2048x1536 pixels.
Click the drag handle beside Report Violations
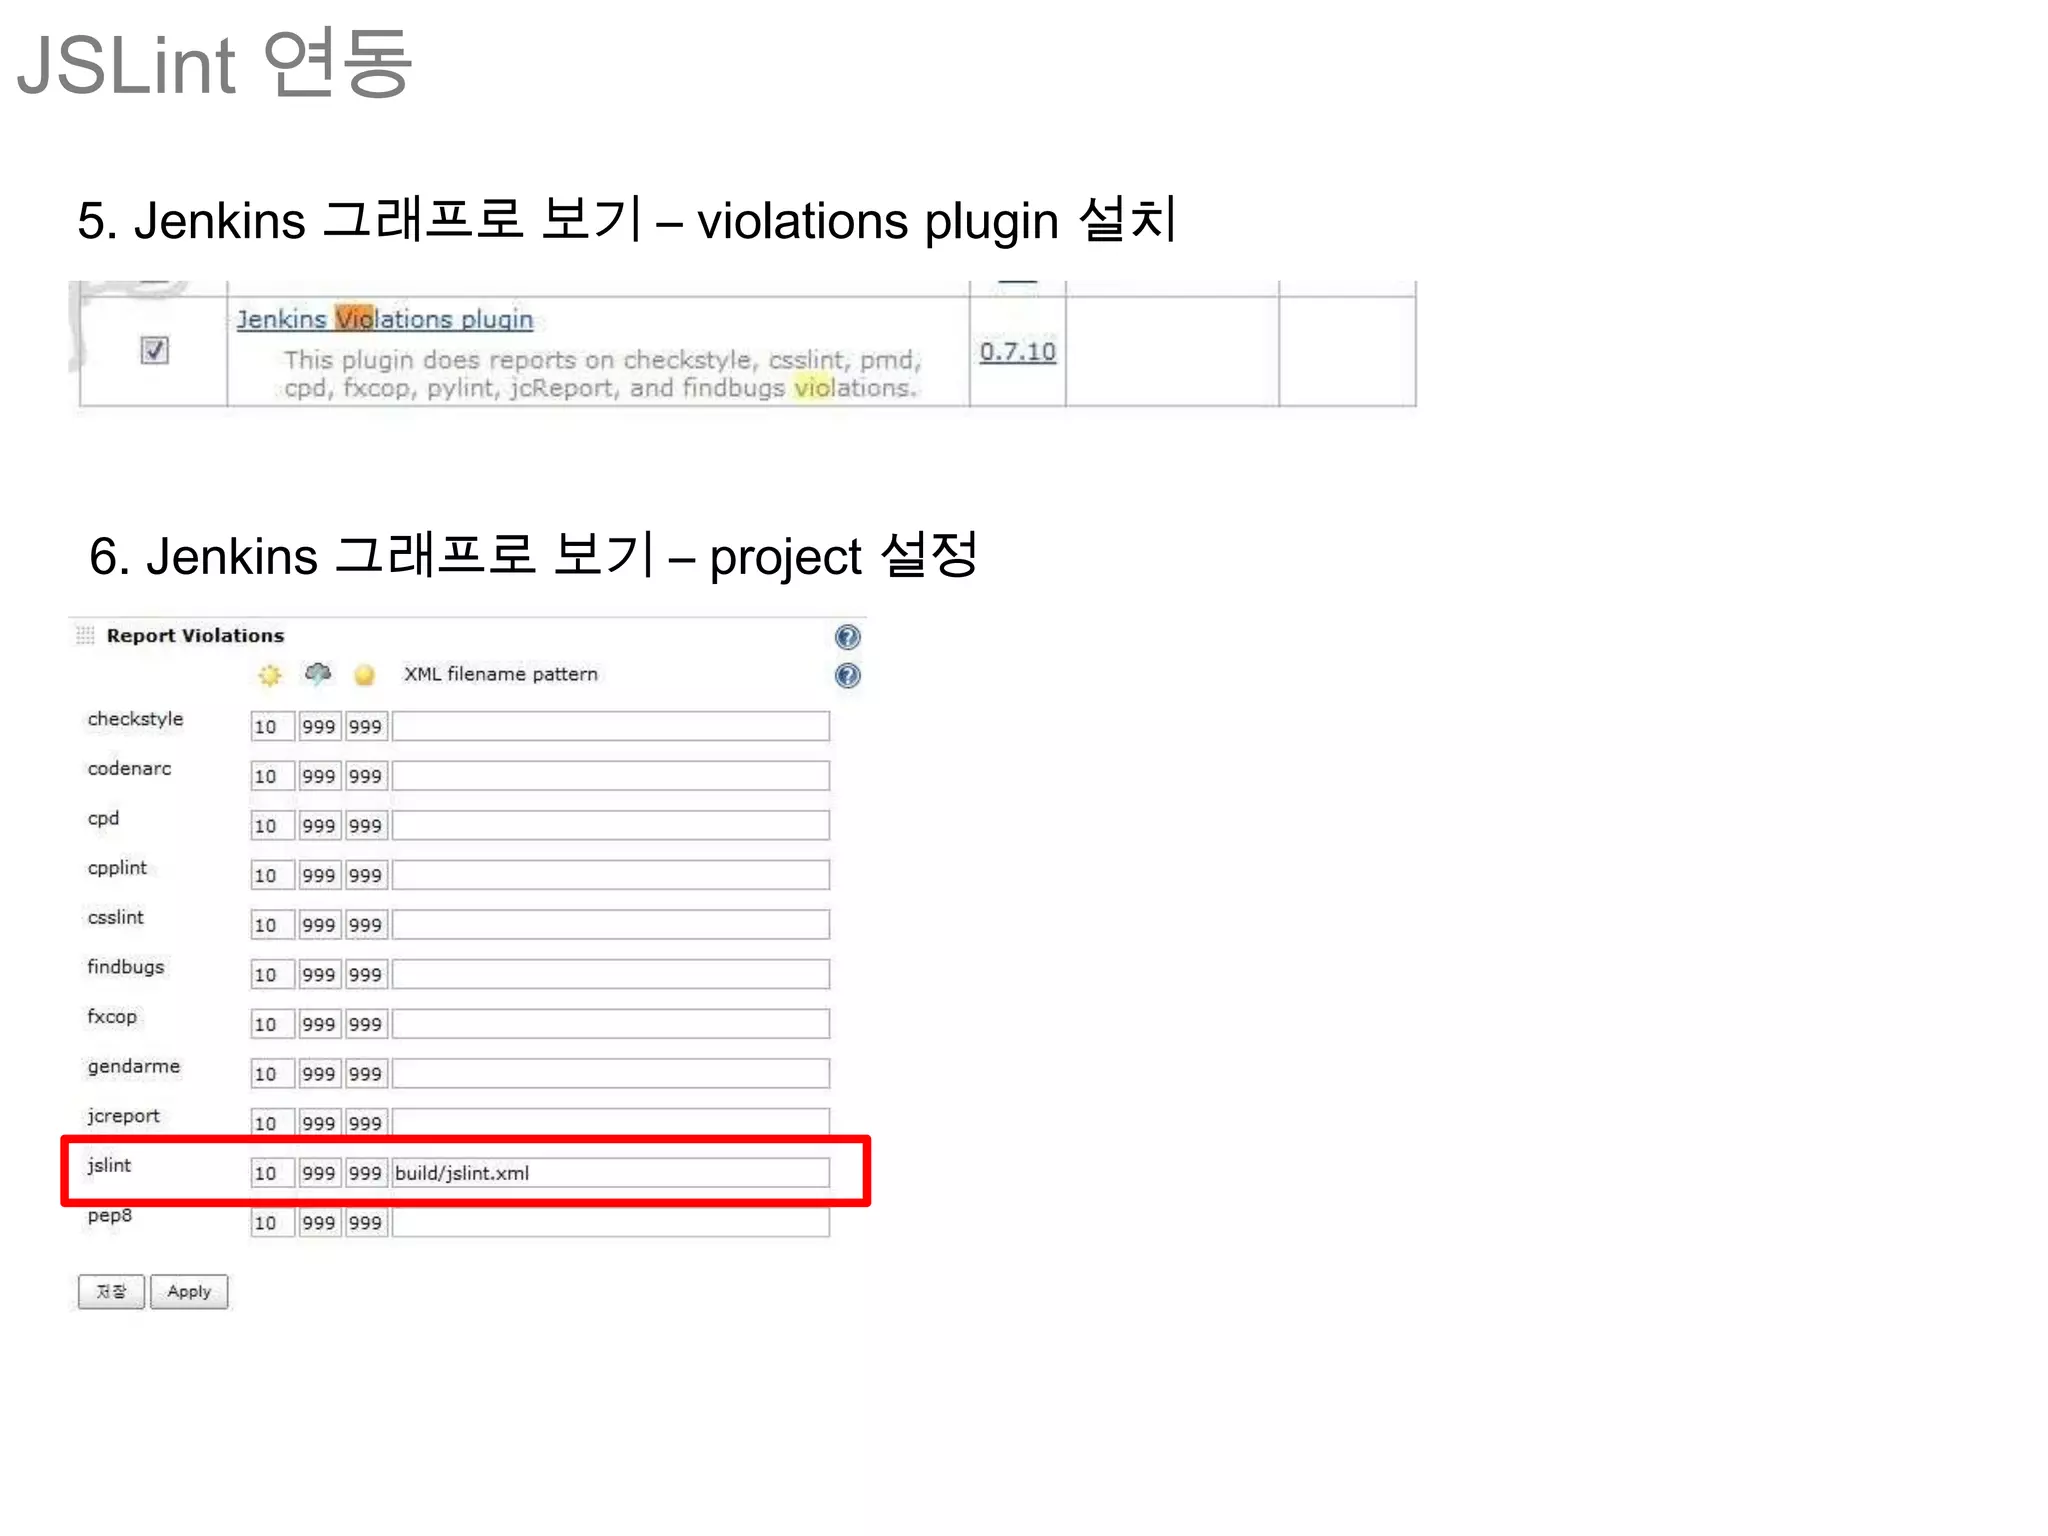86,636
